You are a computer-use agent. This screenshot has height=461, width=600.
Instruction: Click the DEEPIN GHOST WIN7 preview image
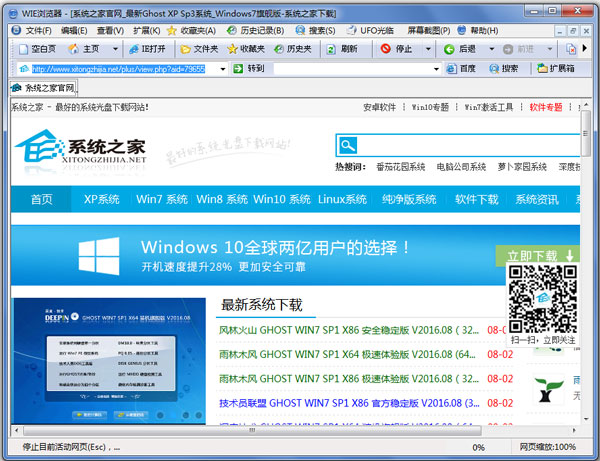click(x=109, y=361)
